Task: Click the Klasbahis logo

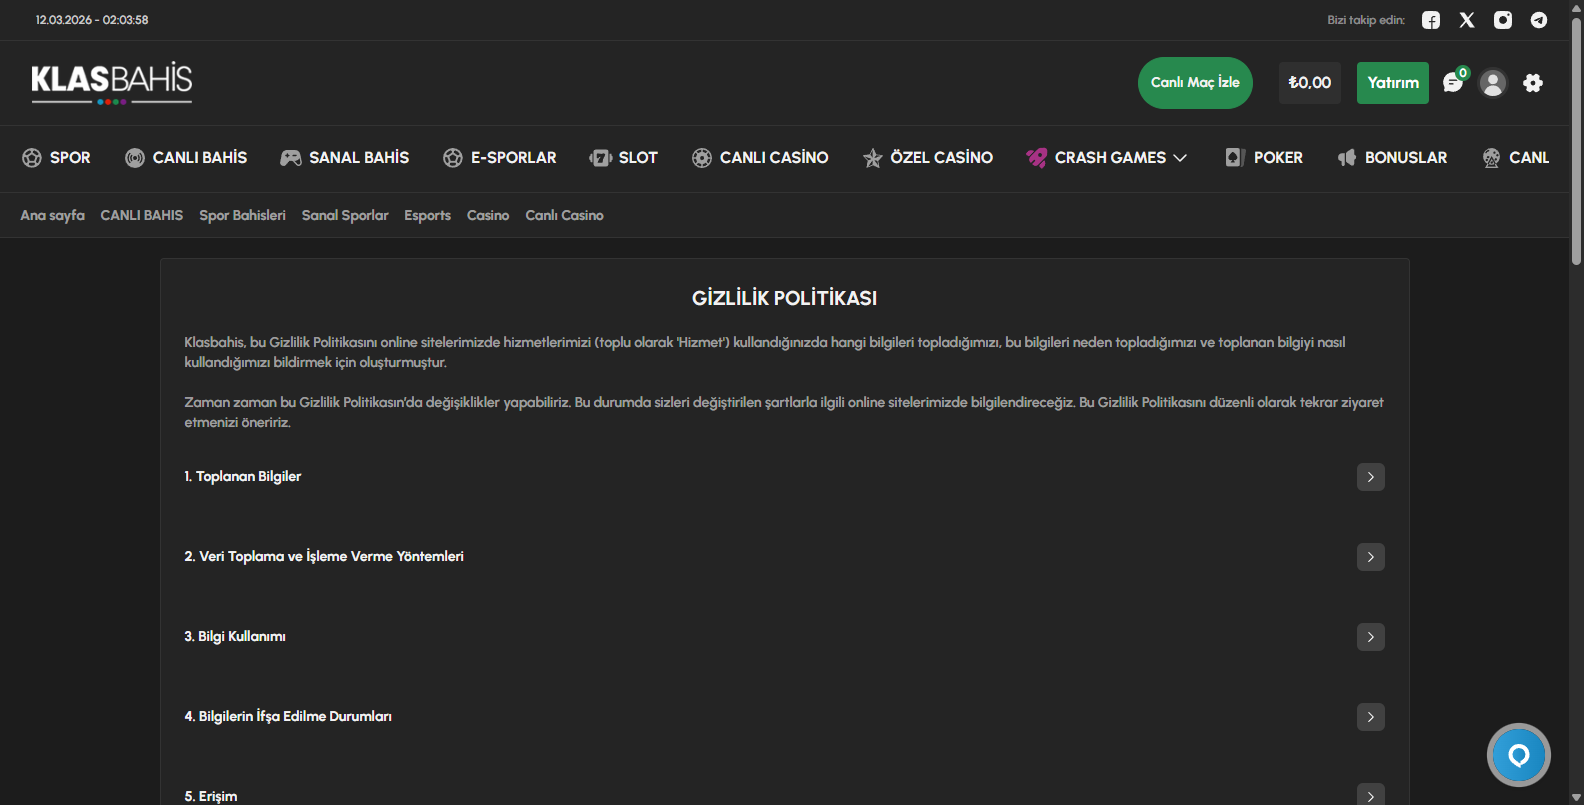Action: click(x=112, y=83)
